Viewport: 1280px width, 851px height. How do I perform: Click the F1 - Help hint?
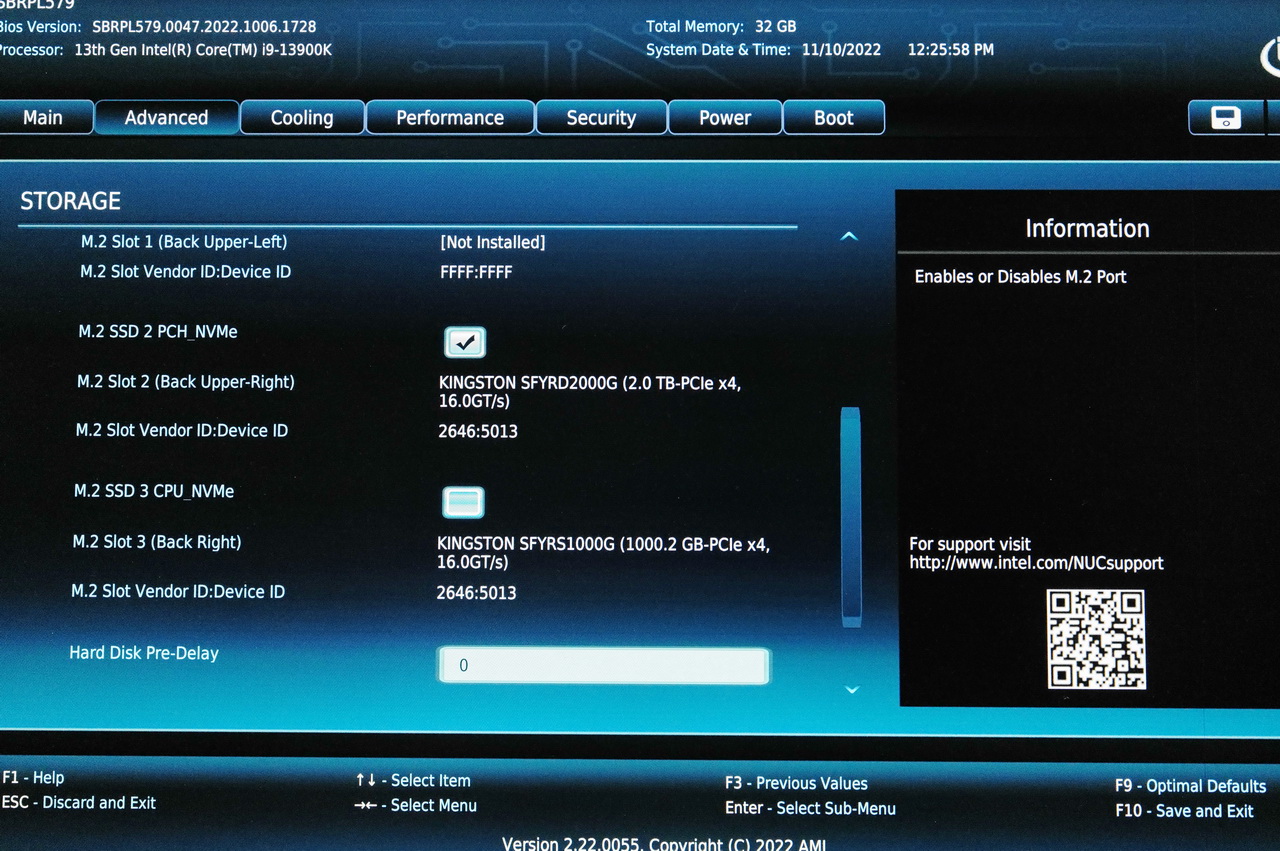(33, 778)
